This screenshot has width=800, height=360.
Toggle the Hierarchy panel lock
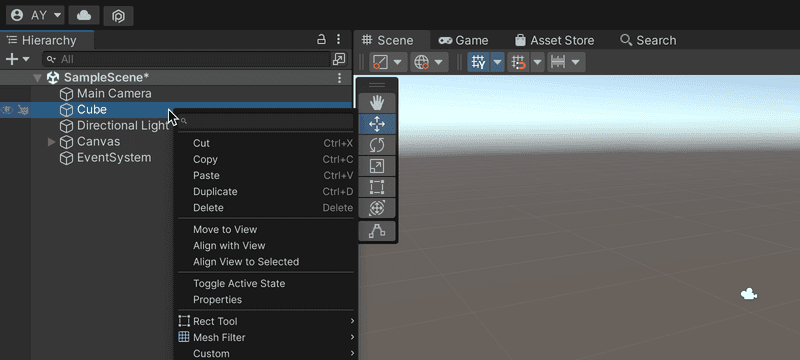point(321,39)
